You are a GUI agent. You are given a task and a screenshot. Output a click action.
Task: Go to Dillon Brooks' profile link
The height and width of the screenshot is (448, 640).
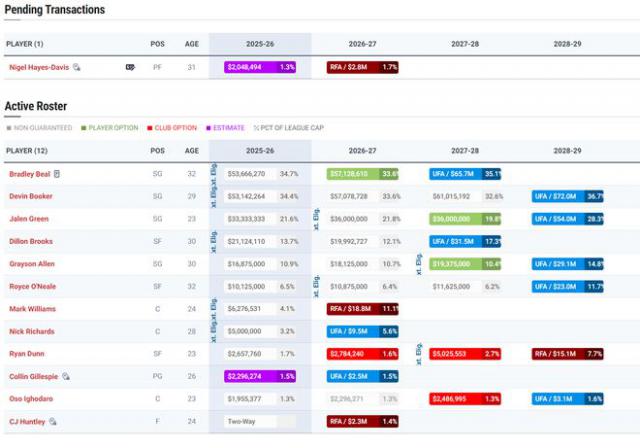tap(31, 241)
